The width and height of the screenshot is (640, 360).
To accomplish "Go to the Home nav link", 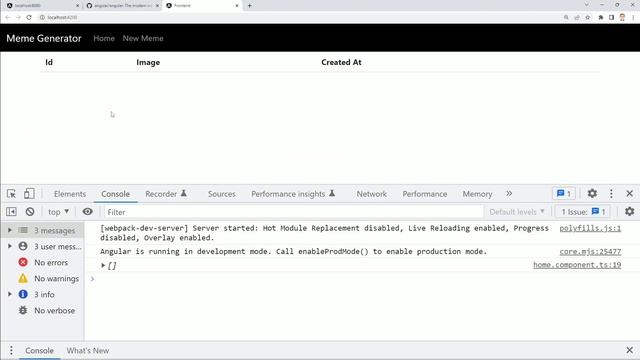I will click(104, 38).
